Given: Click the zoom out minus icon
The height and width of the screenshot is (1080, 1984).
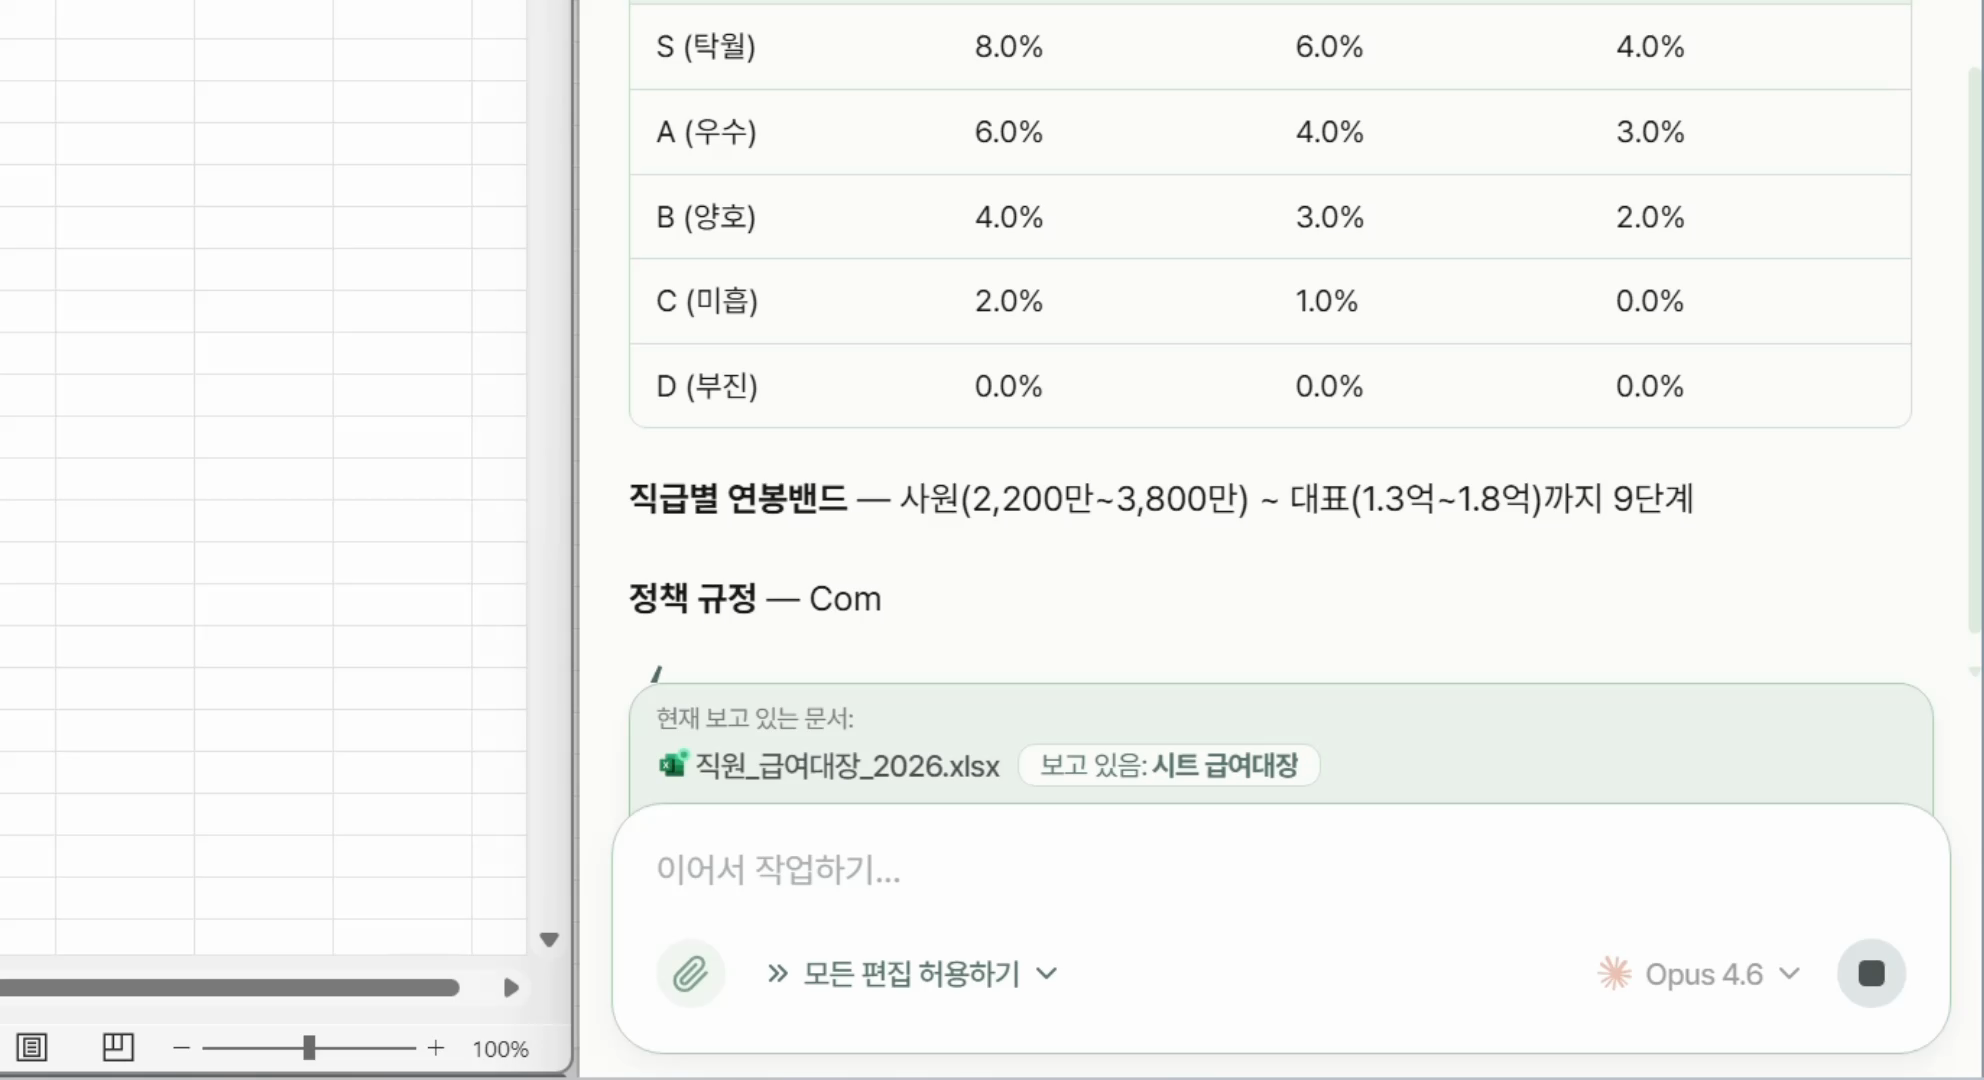Looking at the screenshot, I should (181, 1048).
